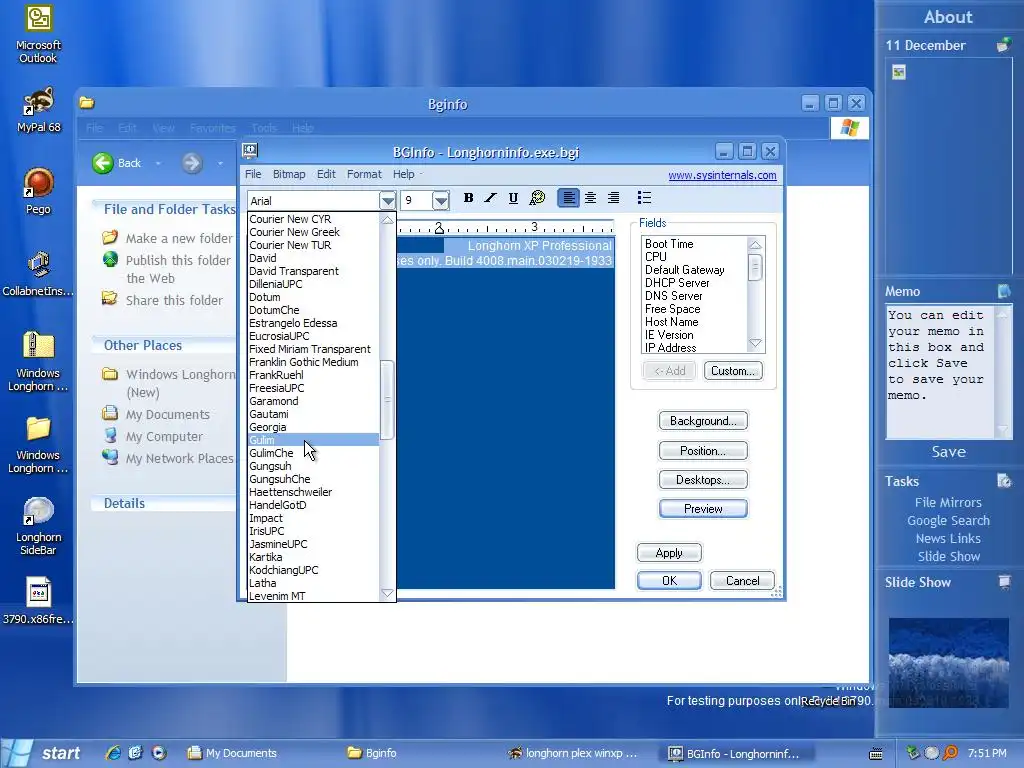Launch Internet Explorer from quick launch
Screen dimensions: 1024x768
tap(113, 753)
